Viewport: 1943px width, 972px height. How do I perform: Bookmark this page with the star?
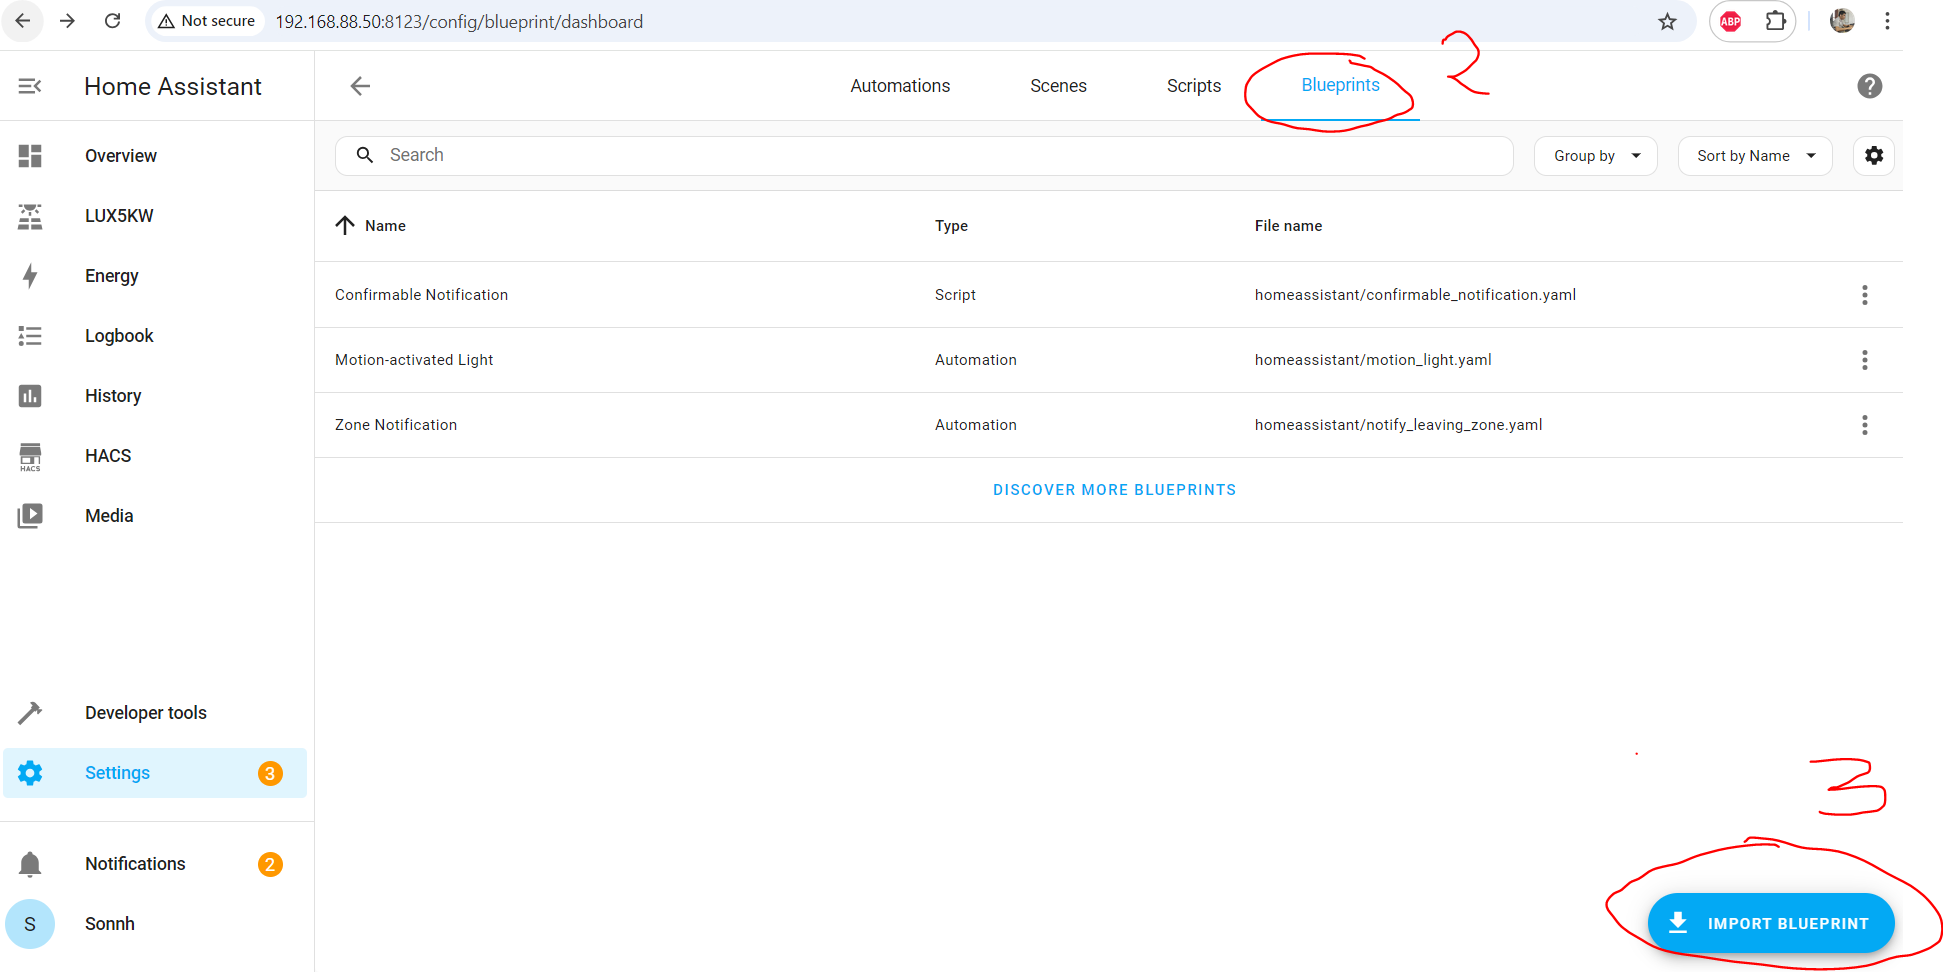[1667, 21]
